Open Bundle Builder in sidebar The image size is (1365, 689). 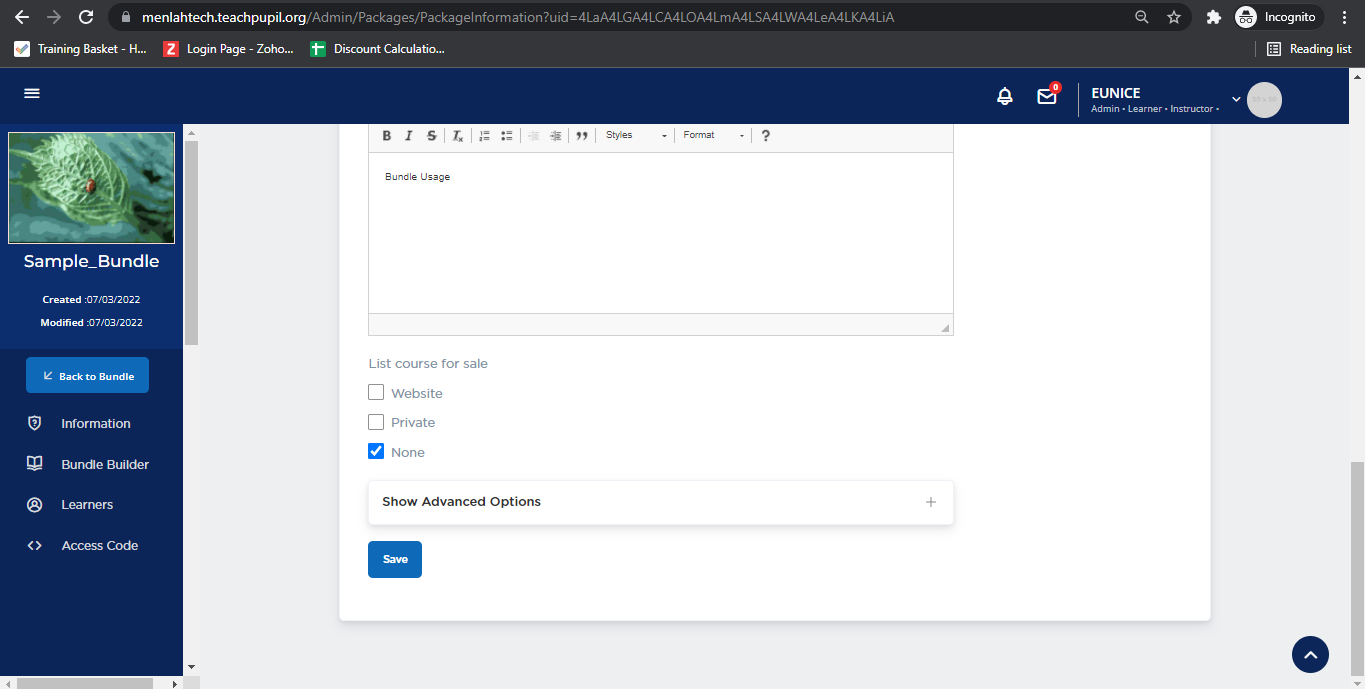(x=104, y=464)
